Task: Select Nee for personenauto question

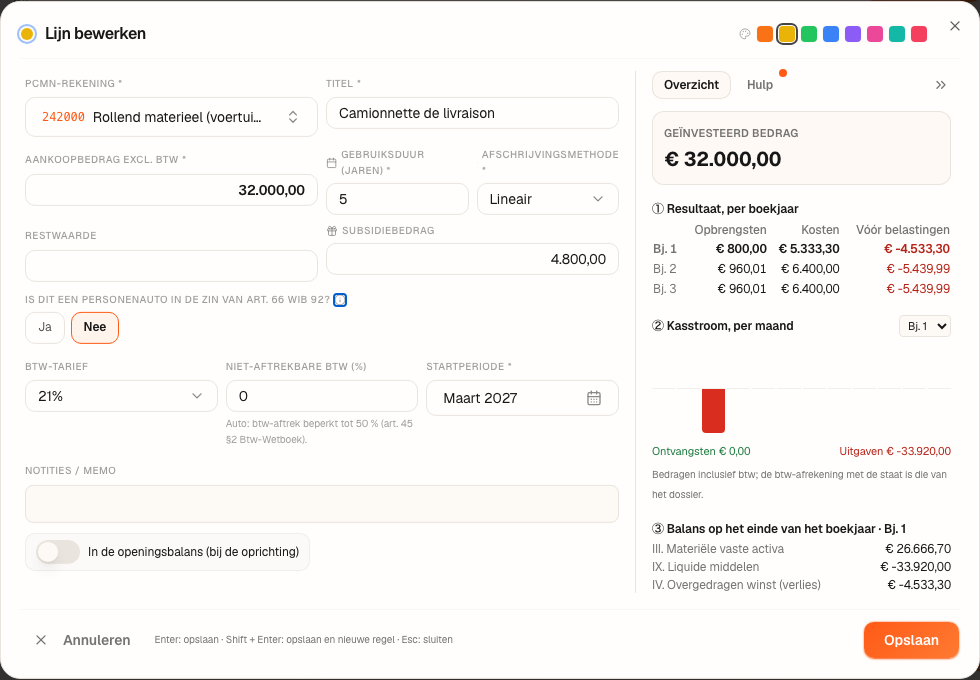Action: coord(95,328)
